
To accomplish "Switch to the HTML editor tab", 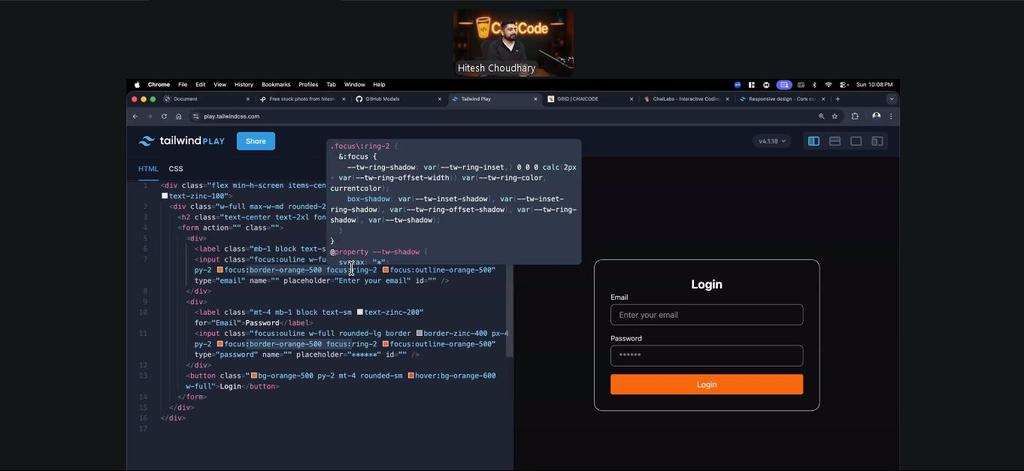I will (x=148, y=169).
